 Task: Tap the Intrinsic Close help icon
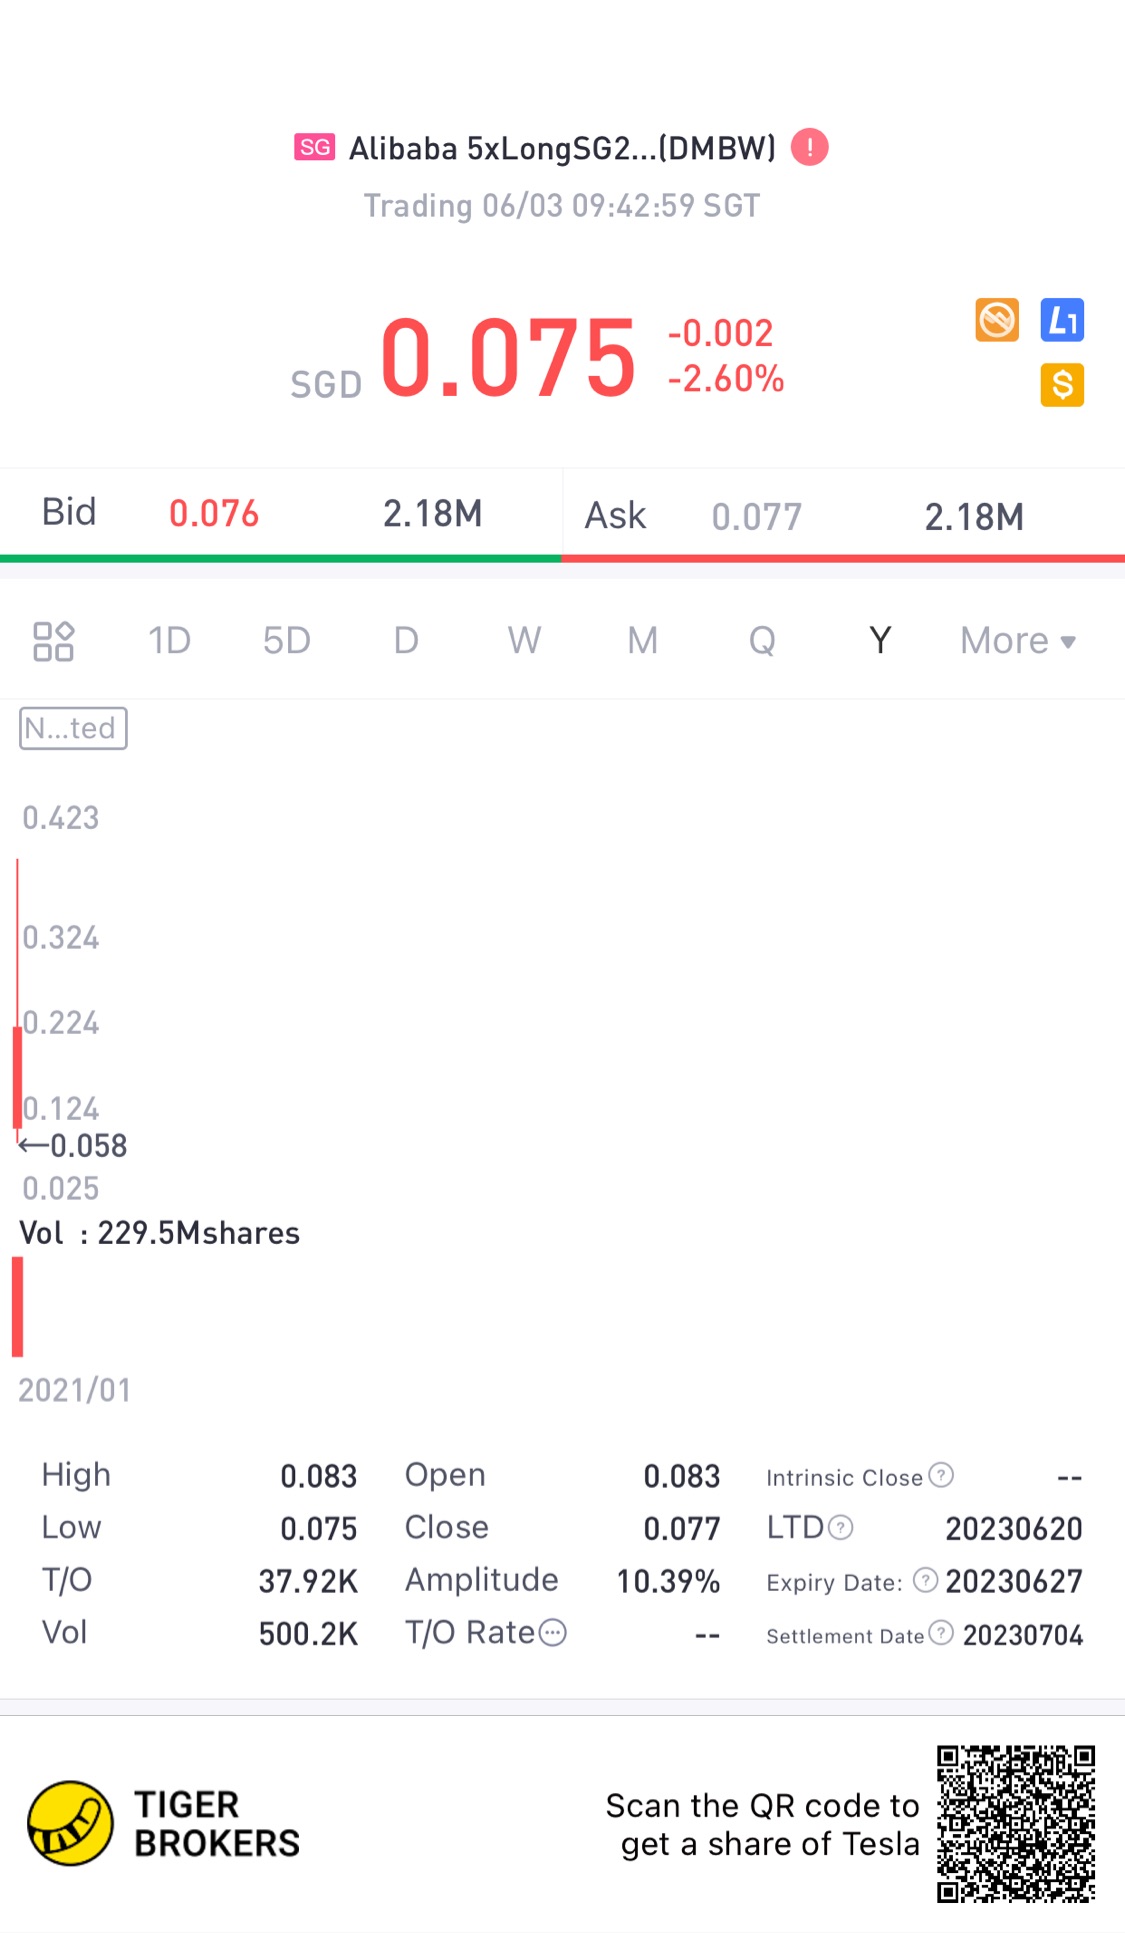pos(941,1475)
